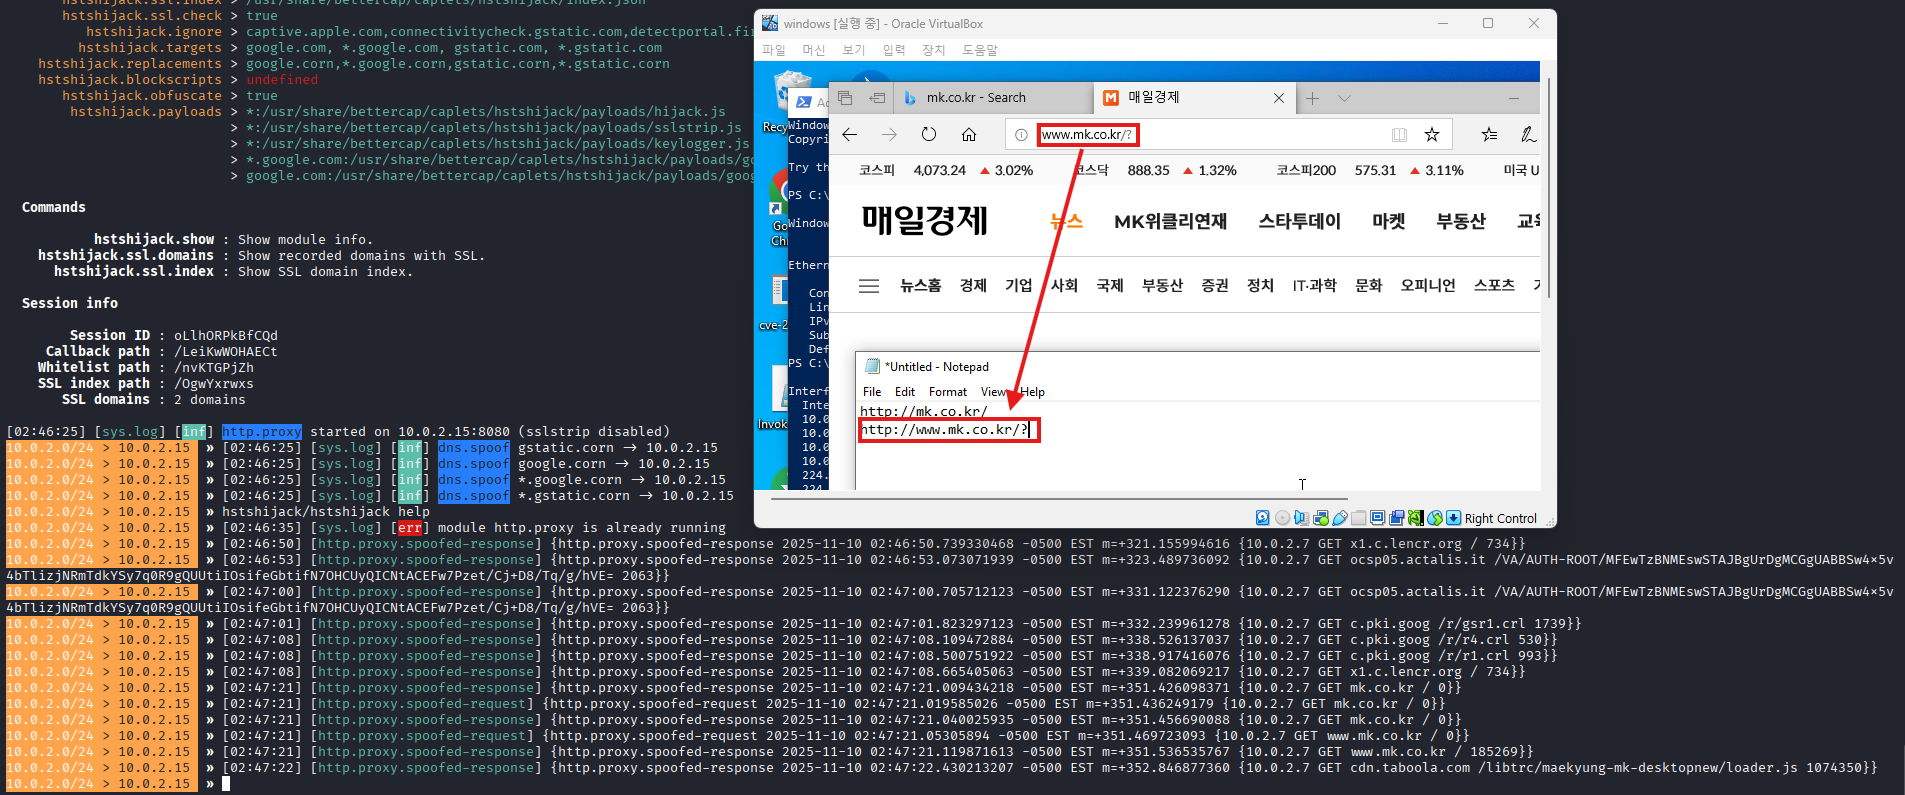Click the Recycle Bin icon on guest desktop

[x=793, y=90]
